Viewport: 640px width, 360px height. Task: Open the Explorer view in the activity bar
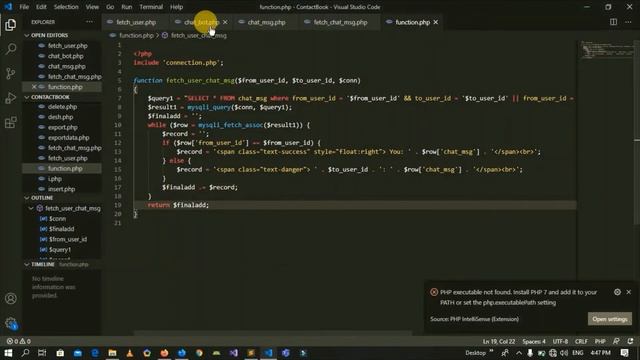tap(11, 25)
